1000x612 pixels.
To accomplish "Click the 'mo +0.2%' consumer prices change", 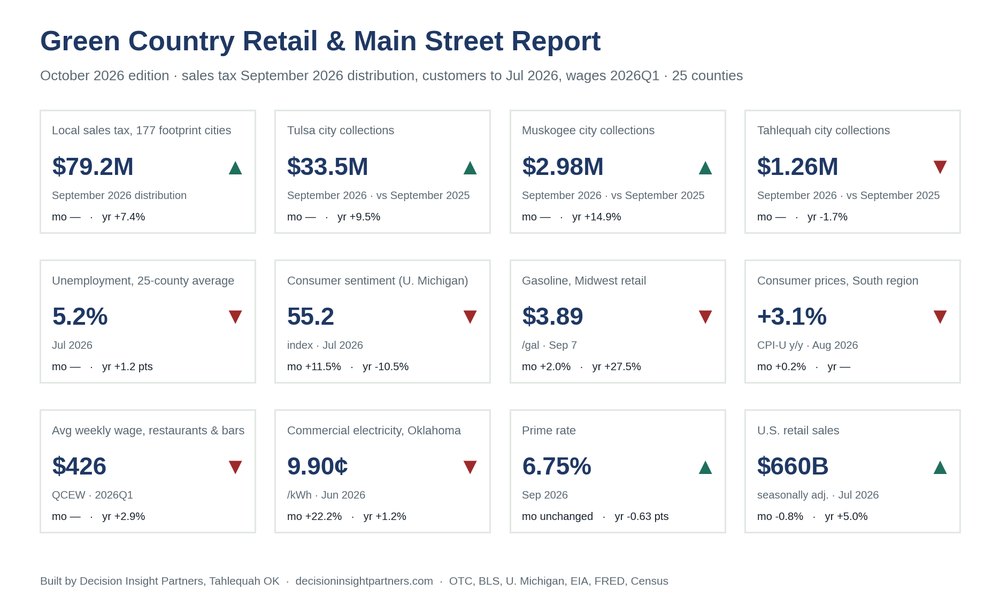I will pos(781,367).
